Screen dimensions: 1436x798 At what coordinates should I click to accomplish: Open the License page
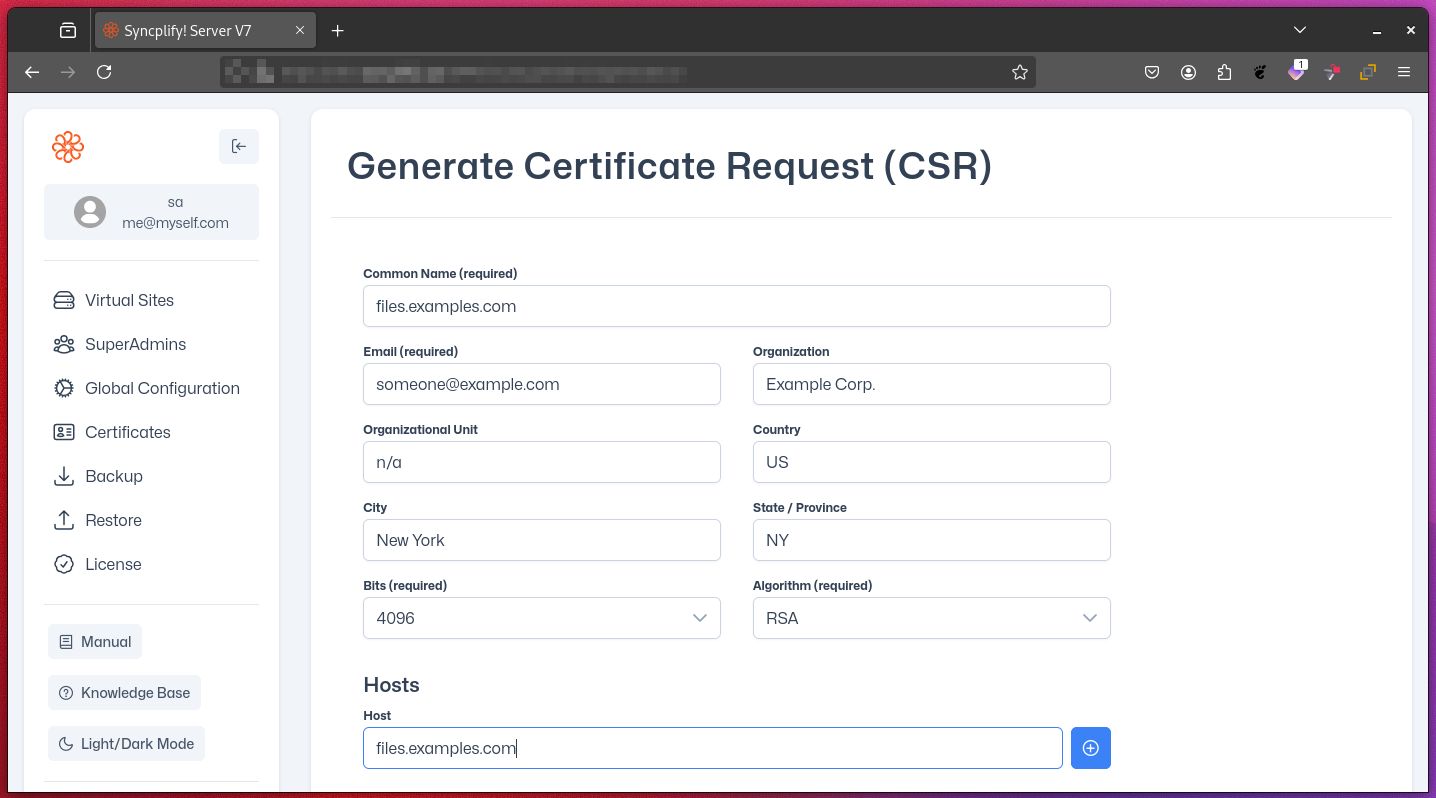113,564
